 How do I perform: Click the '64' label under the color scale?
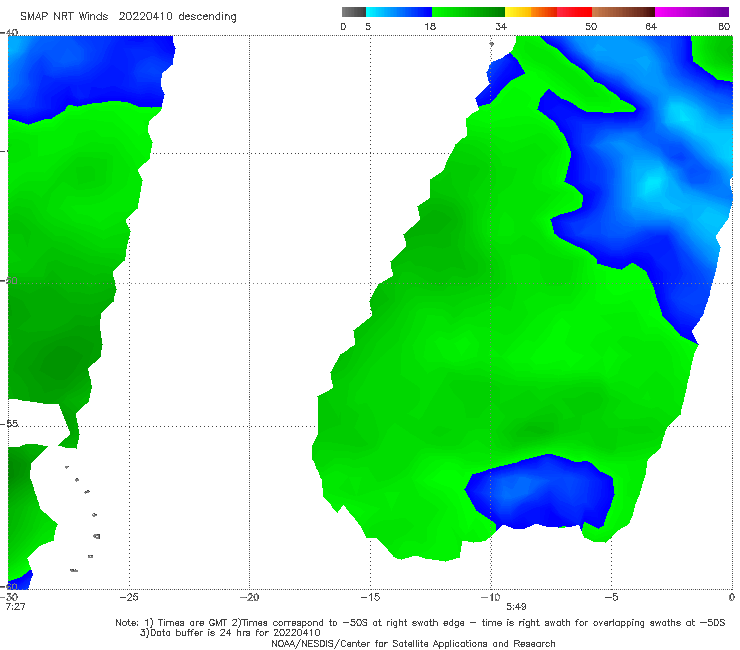pyautogui.click(x=651, y=26)
